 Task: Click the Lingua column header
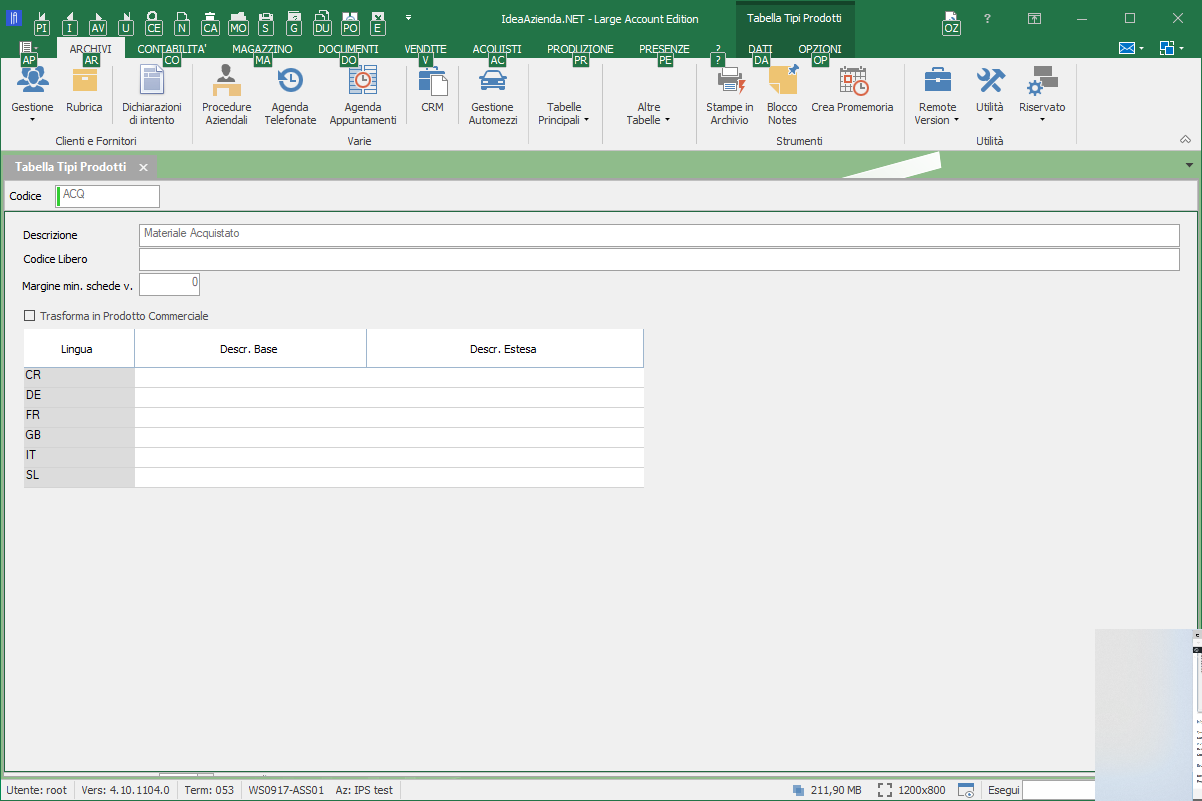[x=78, y=349]
